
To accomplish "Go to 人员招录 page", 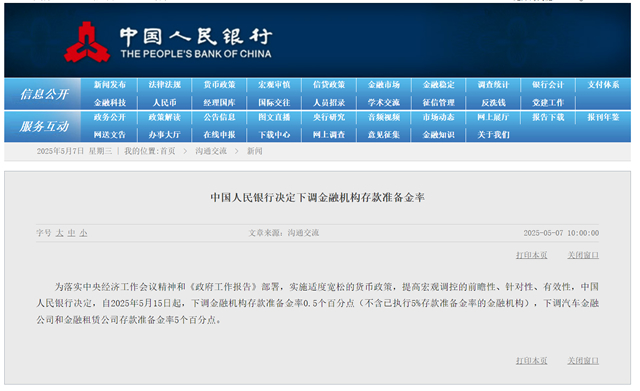I will click(329, 102).
